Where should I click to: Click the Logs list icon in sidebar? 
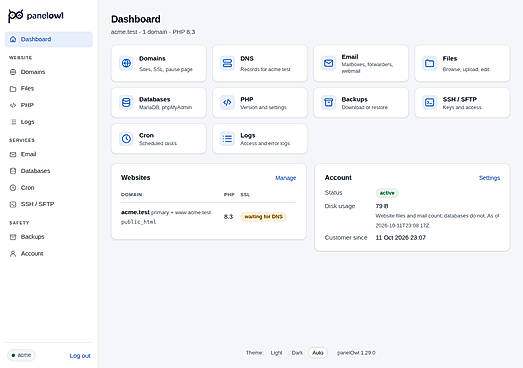click(13, 122)
